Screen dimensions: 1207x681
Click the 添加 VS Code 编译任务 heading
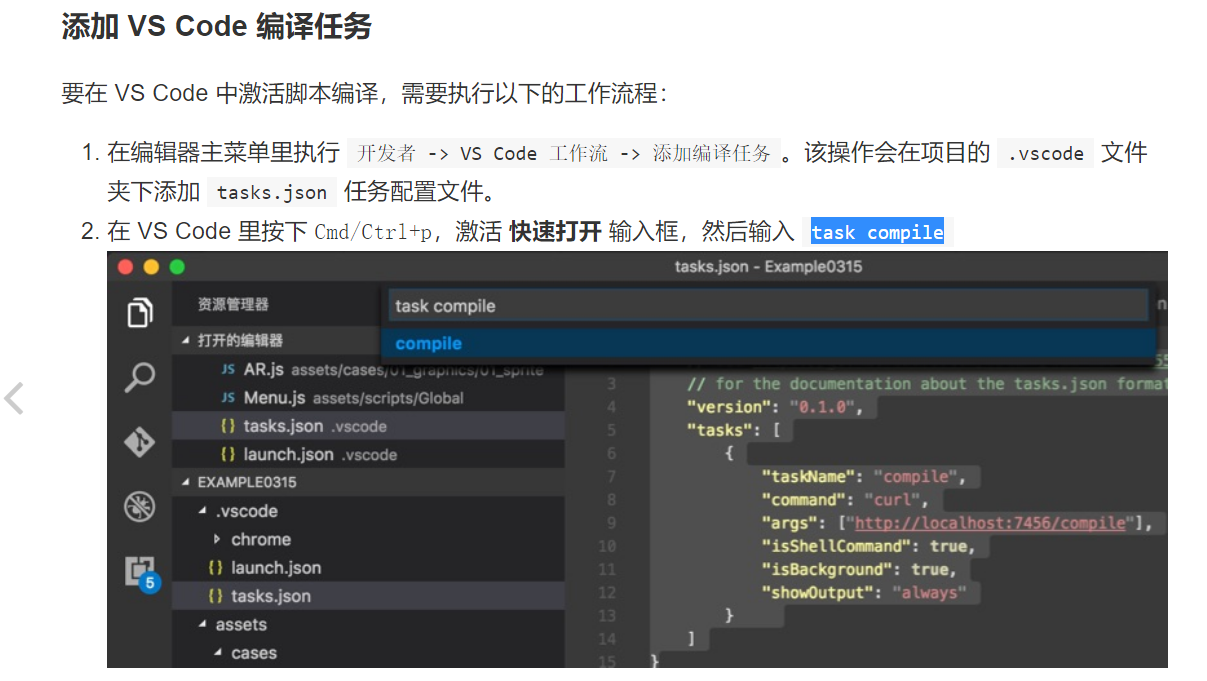(x=216, y=26)
